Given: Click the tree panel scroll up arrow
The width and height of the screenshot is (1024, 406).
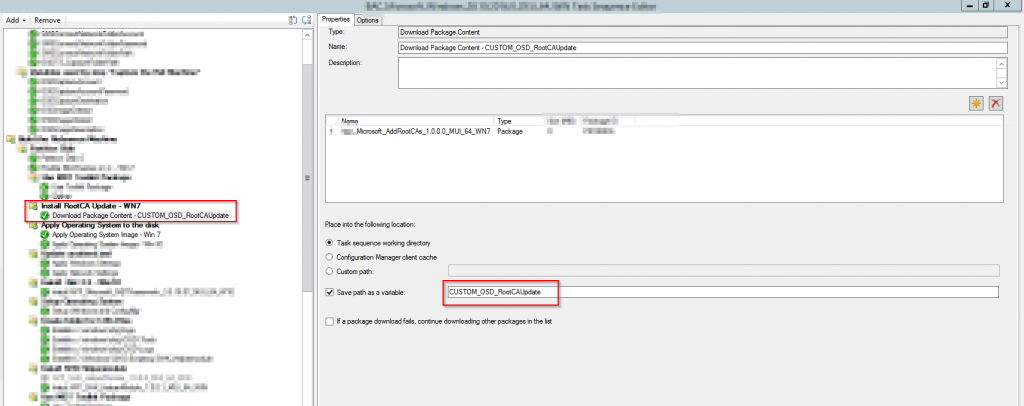Looking at the screenshot, I should [308, 34].
